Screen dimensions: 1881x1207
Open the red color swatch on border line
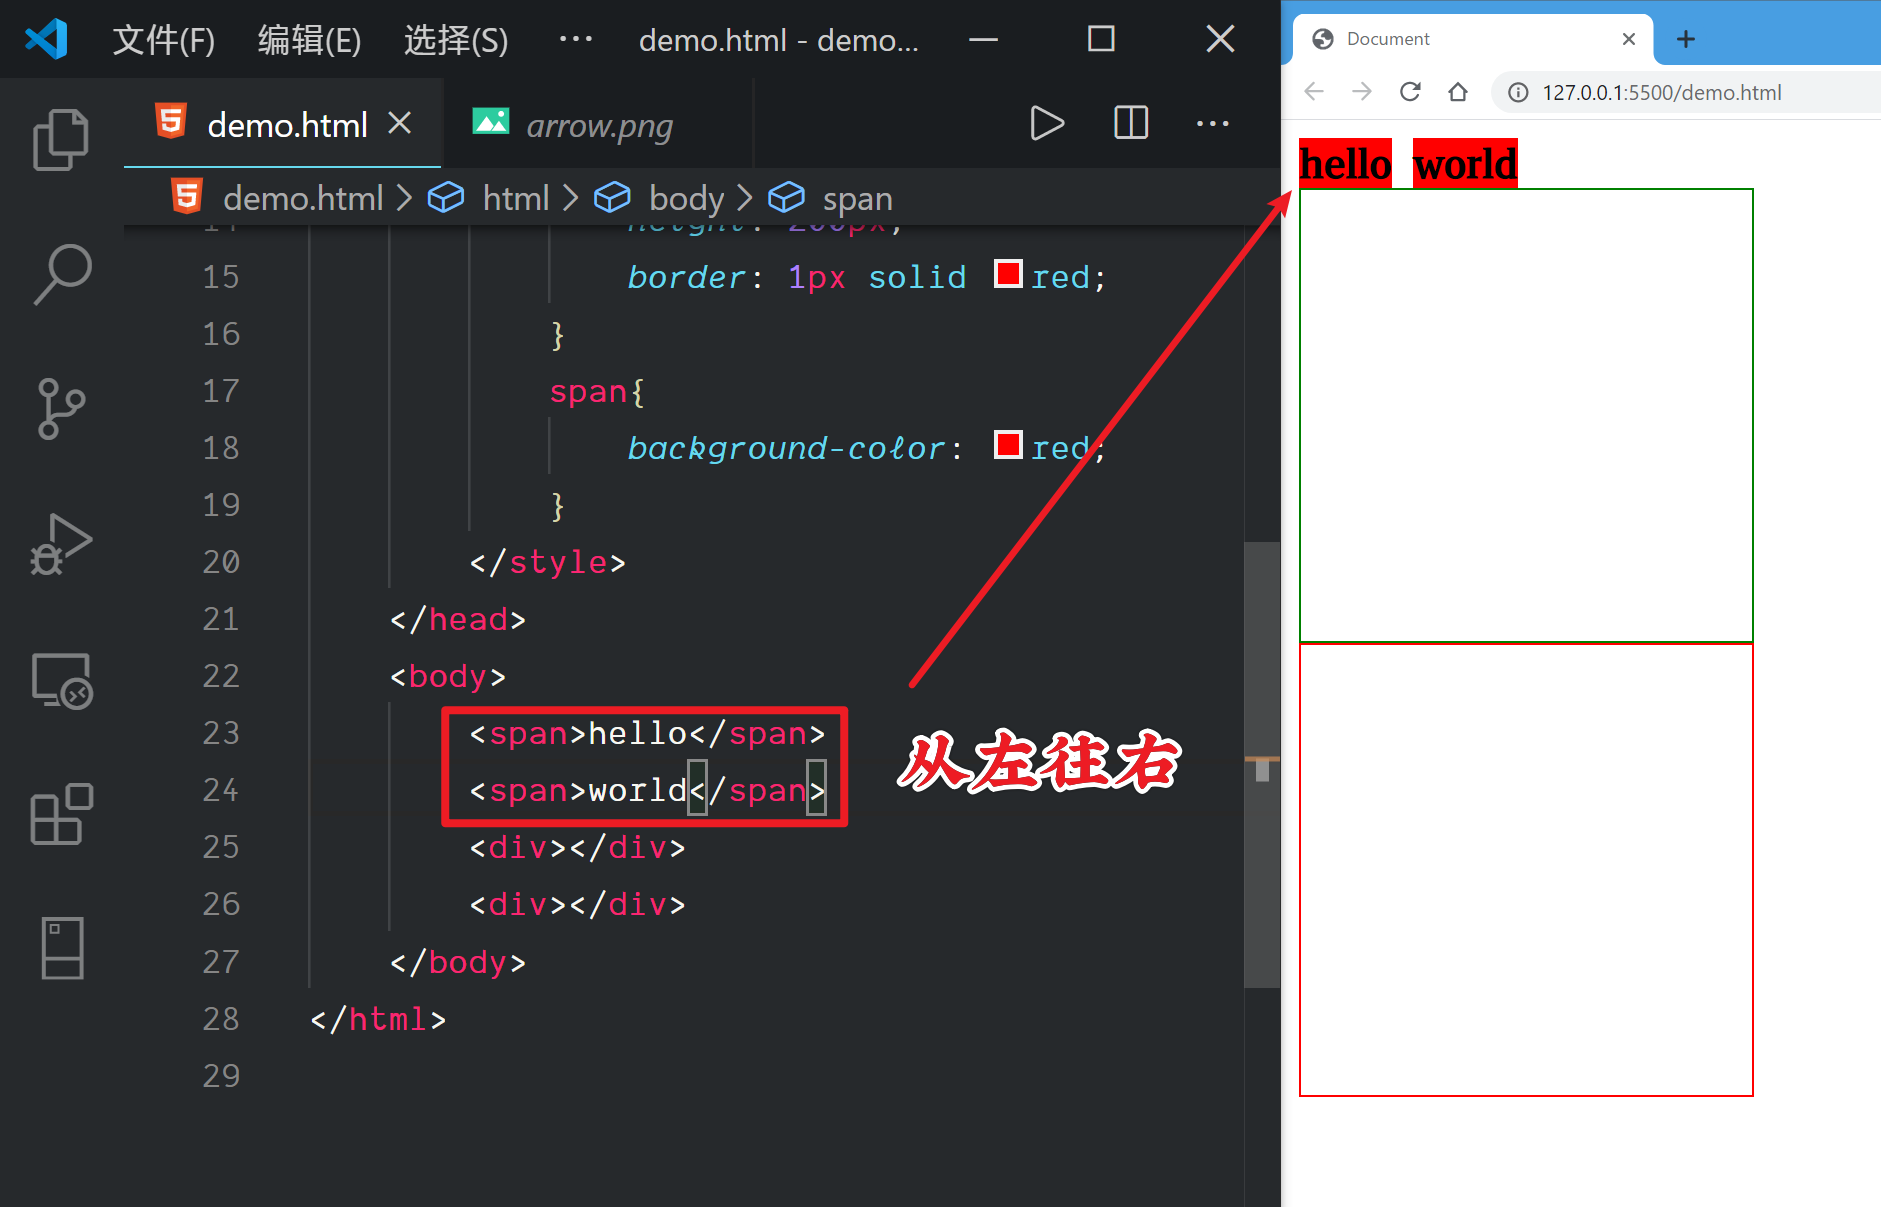(1008, 274)
